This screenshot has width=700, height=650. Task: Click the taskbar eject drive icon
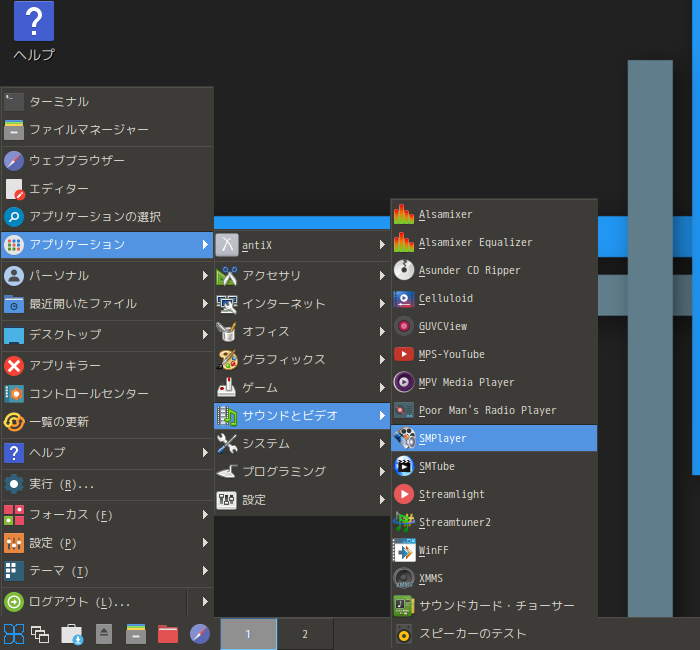pyautogui.click(x=104, y=634)
